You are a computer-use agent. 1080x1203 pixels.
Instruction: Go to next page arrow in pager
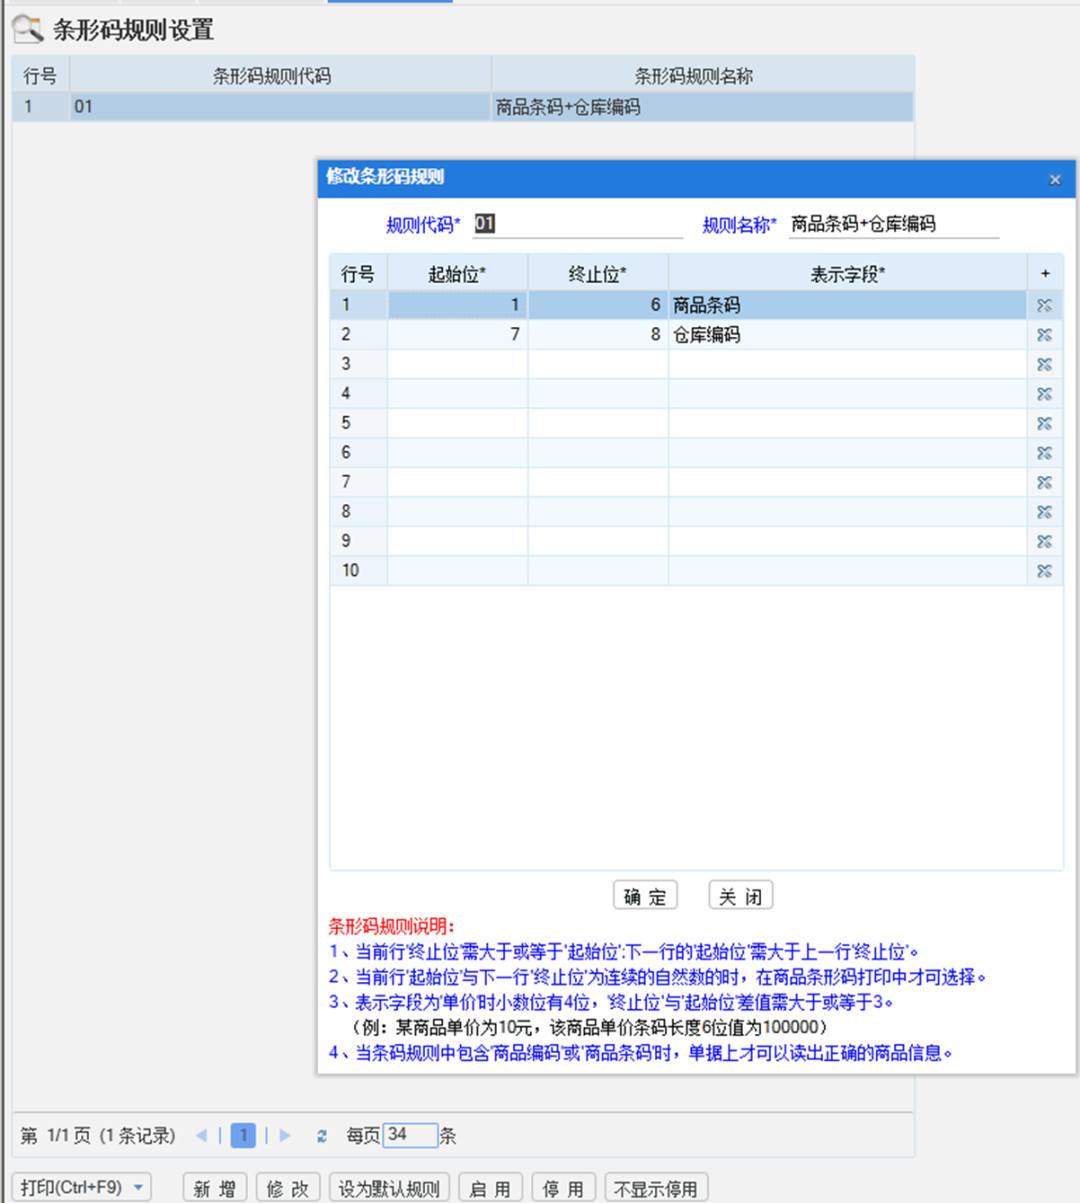285,1136
